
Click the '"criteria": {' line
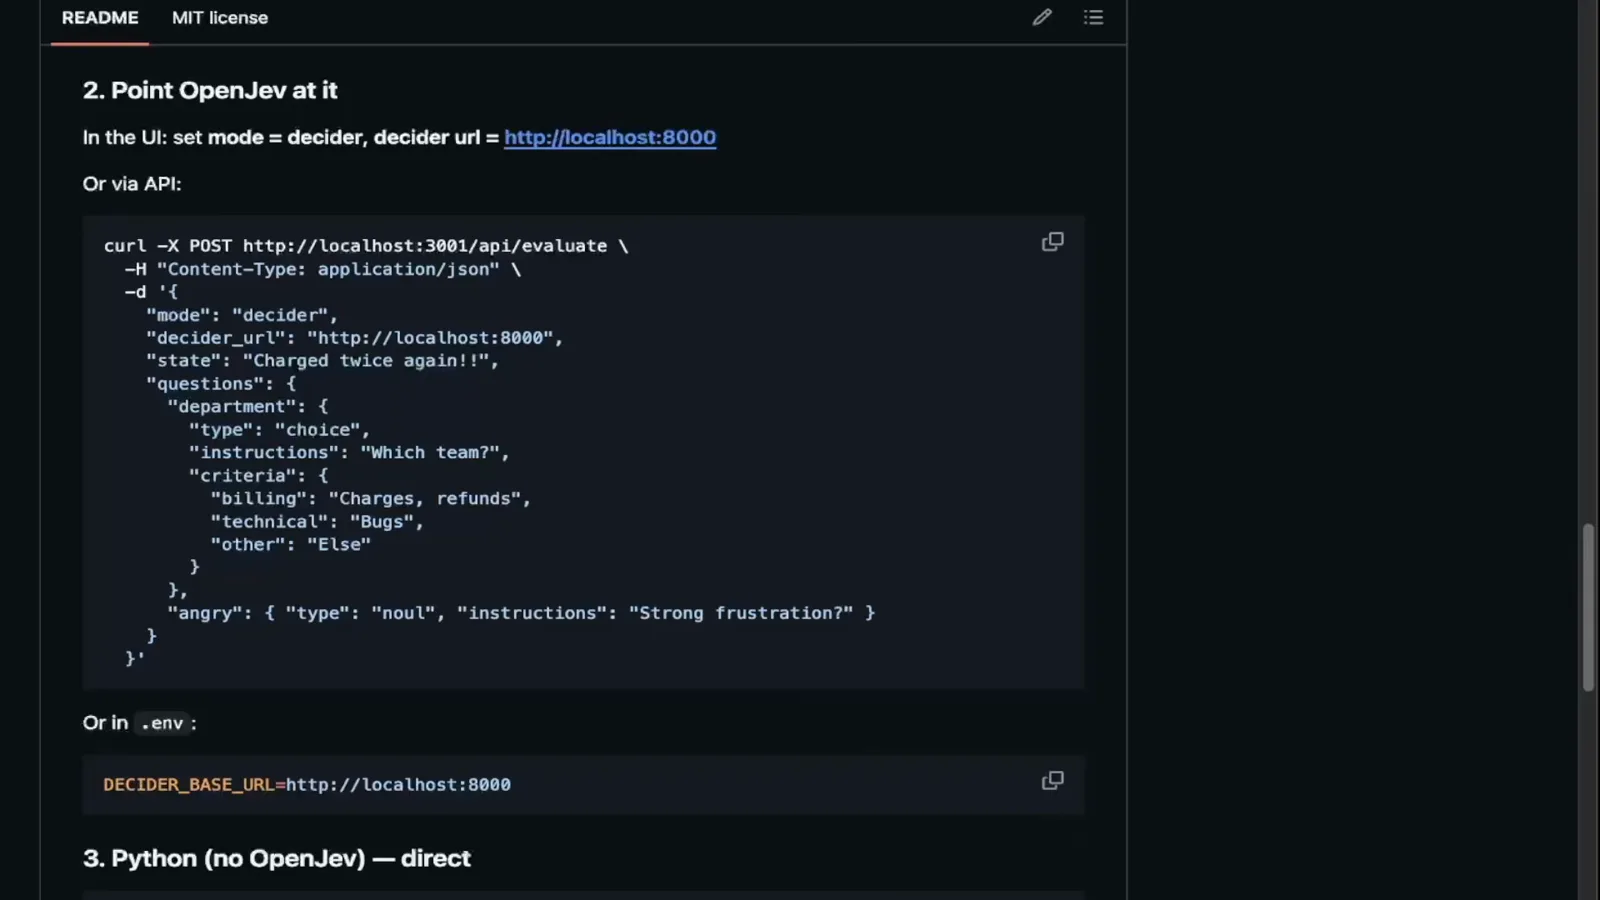coord(258,476)
